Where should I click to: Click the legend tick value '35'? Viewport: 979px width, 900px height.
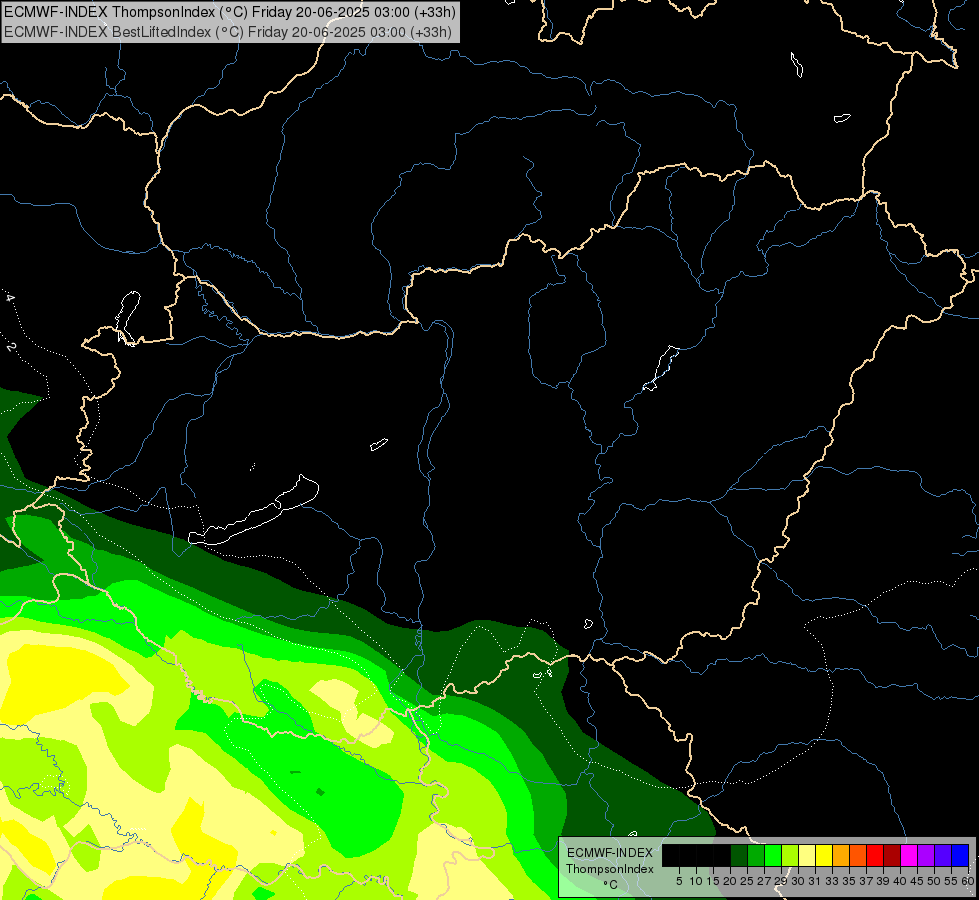click(849, 881)
